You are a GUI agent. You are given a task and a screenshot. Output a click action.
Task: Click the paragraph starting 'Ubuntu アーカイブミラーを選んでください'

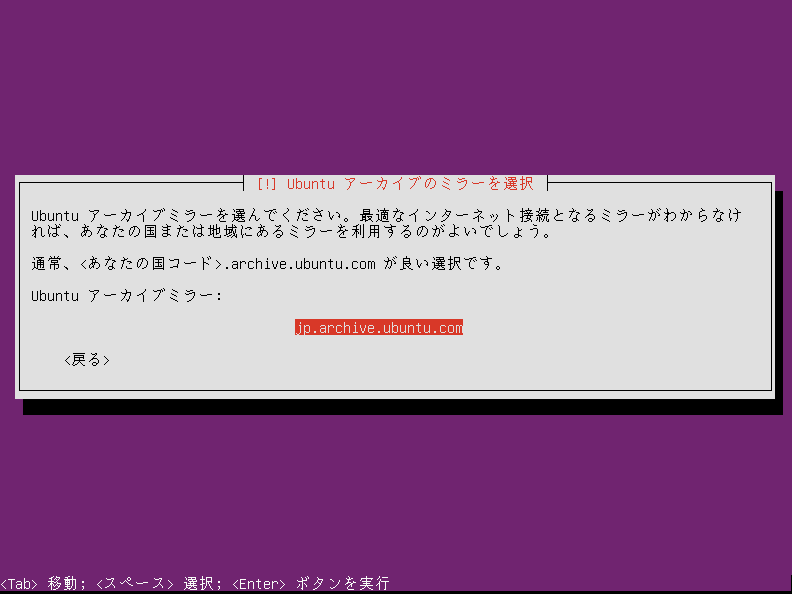tap(386, 224)
